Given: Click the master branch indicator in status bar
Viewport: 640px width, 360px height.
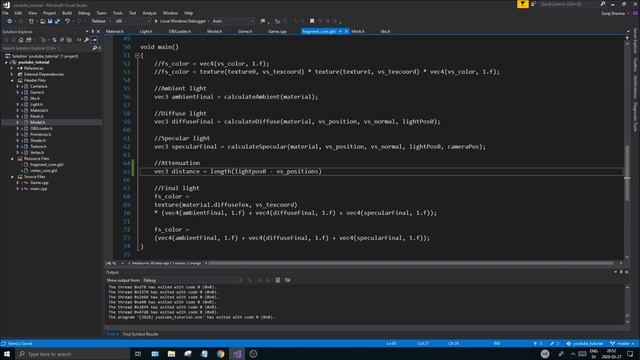Looking at the screenshot, I should (622, 344).
